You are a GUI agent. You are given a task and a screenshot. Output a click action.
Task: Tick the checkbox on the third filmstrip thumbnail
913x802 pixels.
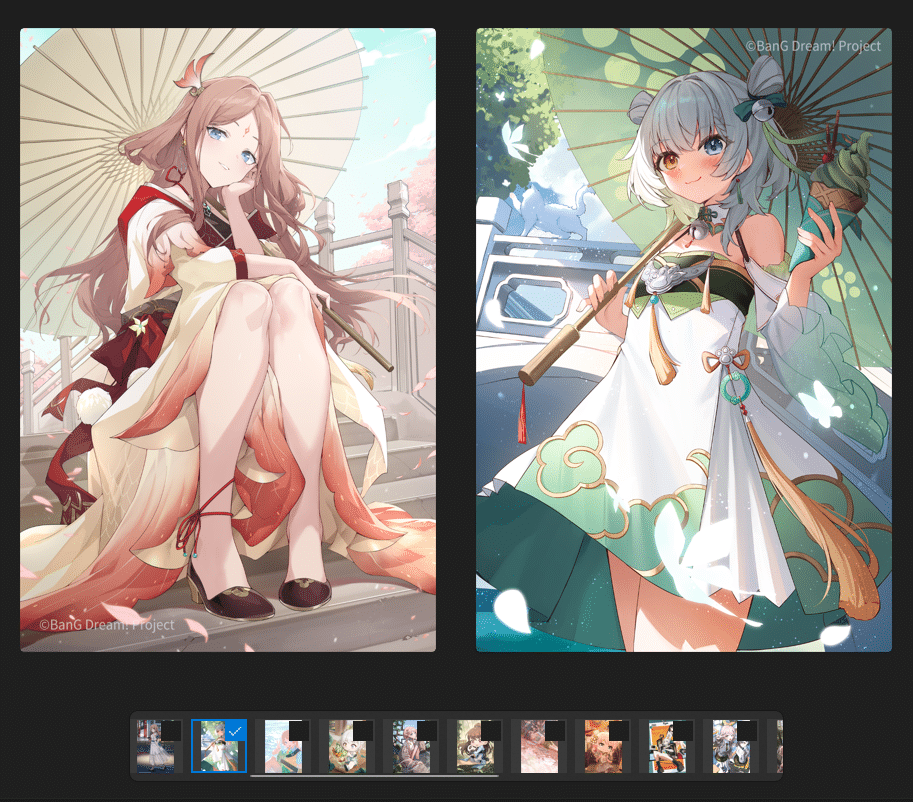tap(299, 730)
